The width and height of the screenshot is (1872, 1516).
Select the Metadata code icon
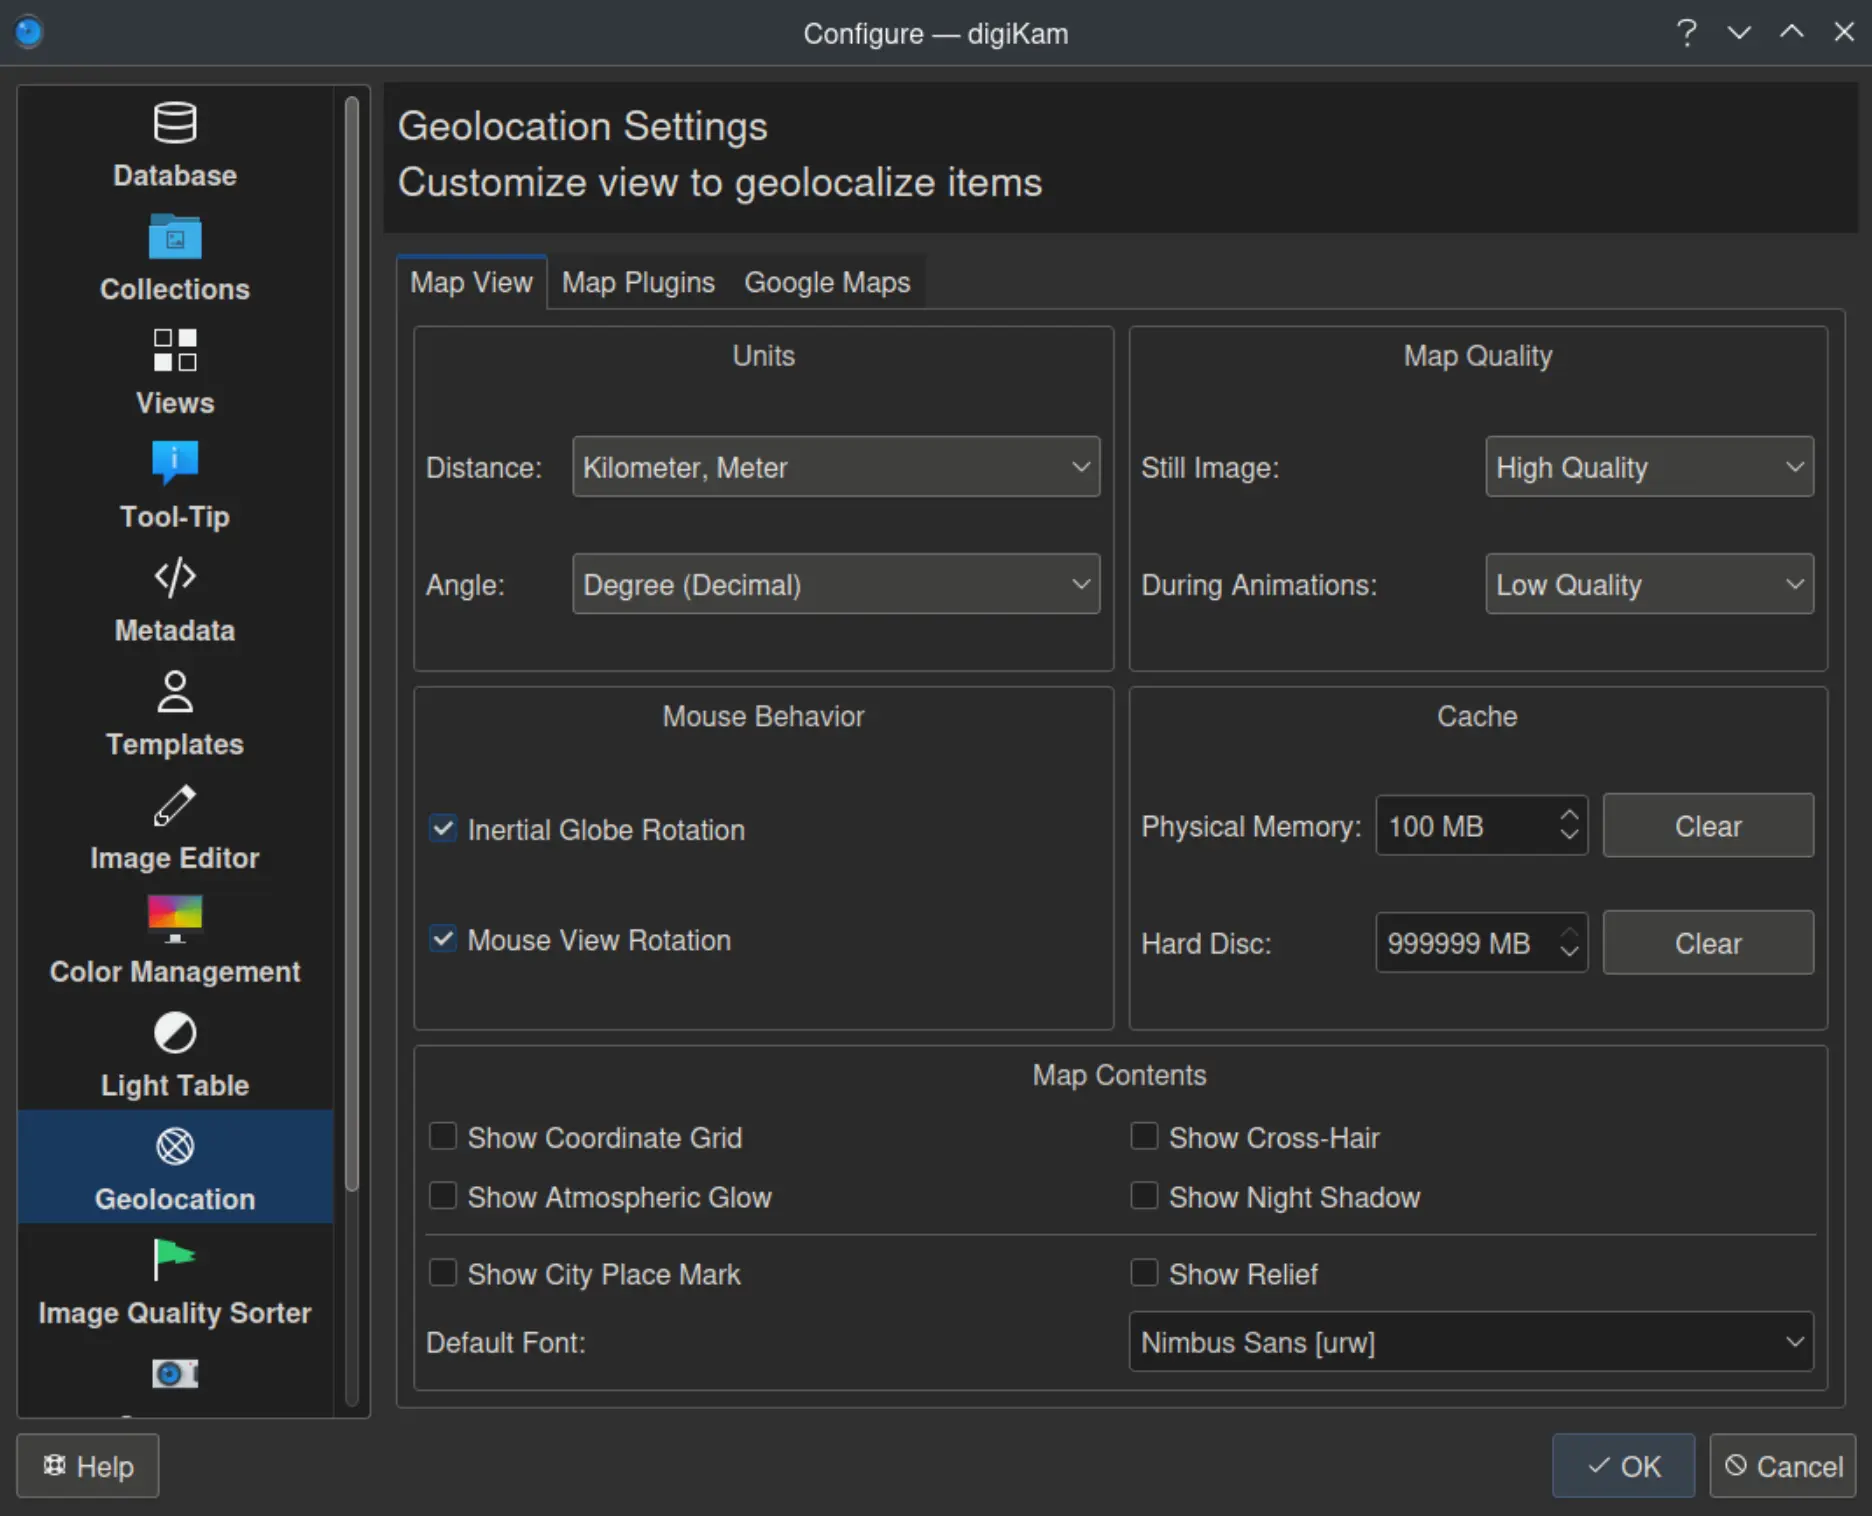pos(174,577)
